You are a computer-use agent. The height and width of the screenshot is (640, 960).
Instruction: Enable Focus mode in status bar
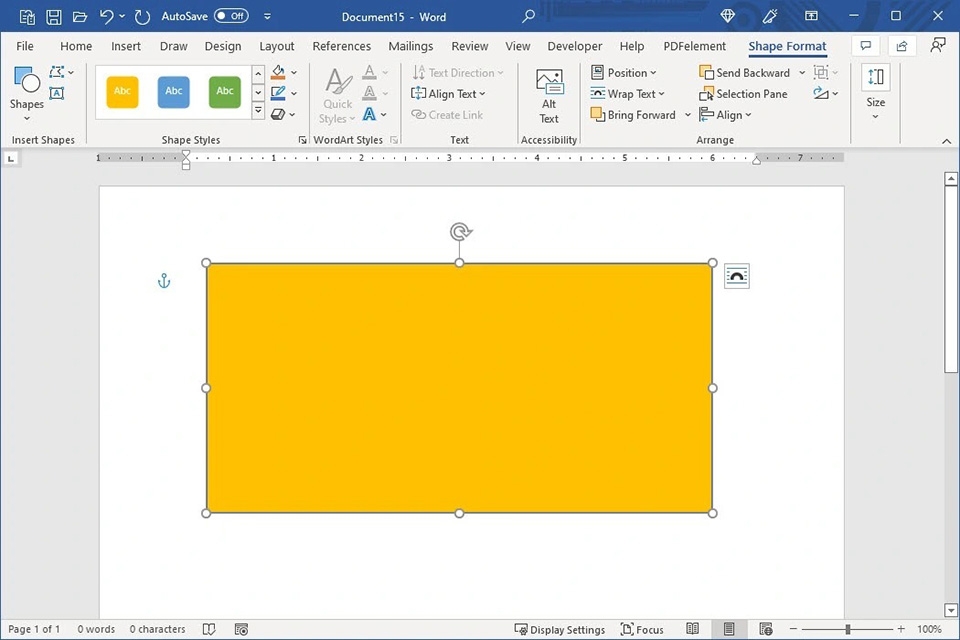click(642, 629)
